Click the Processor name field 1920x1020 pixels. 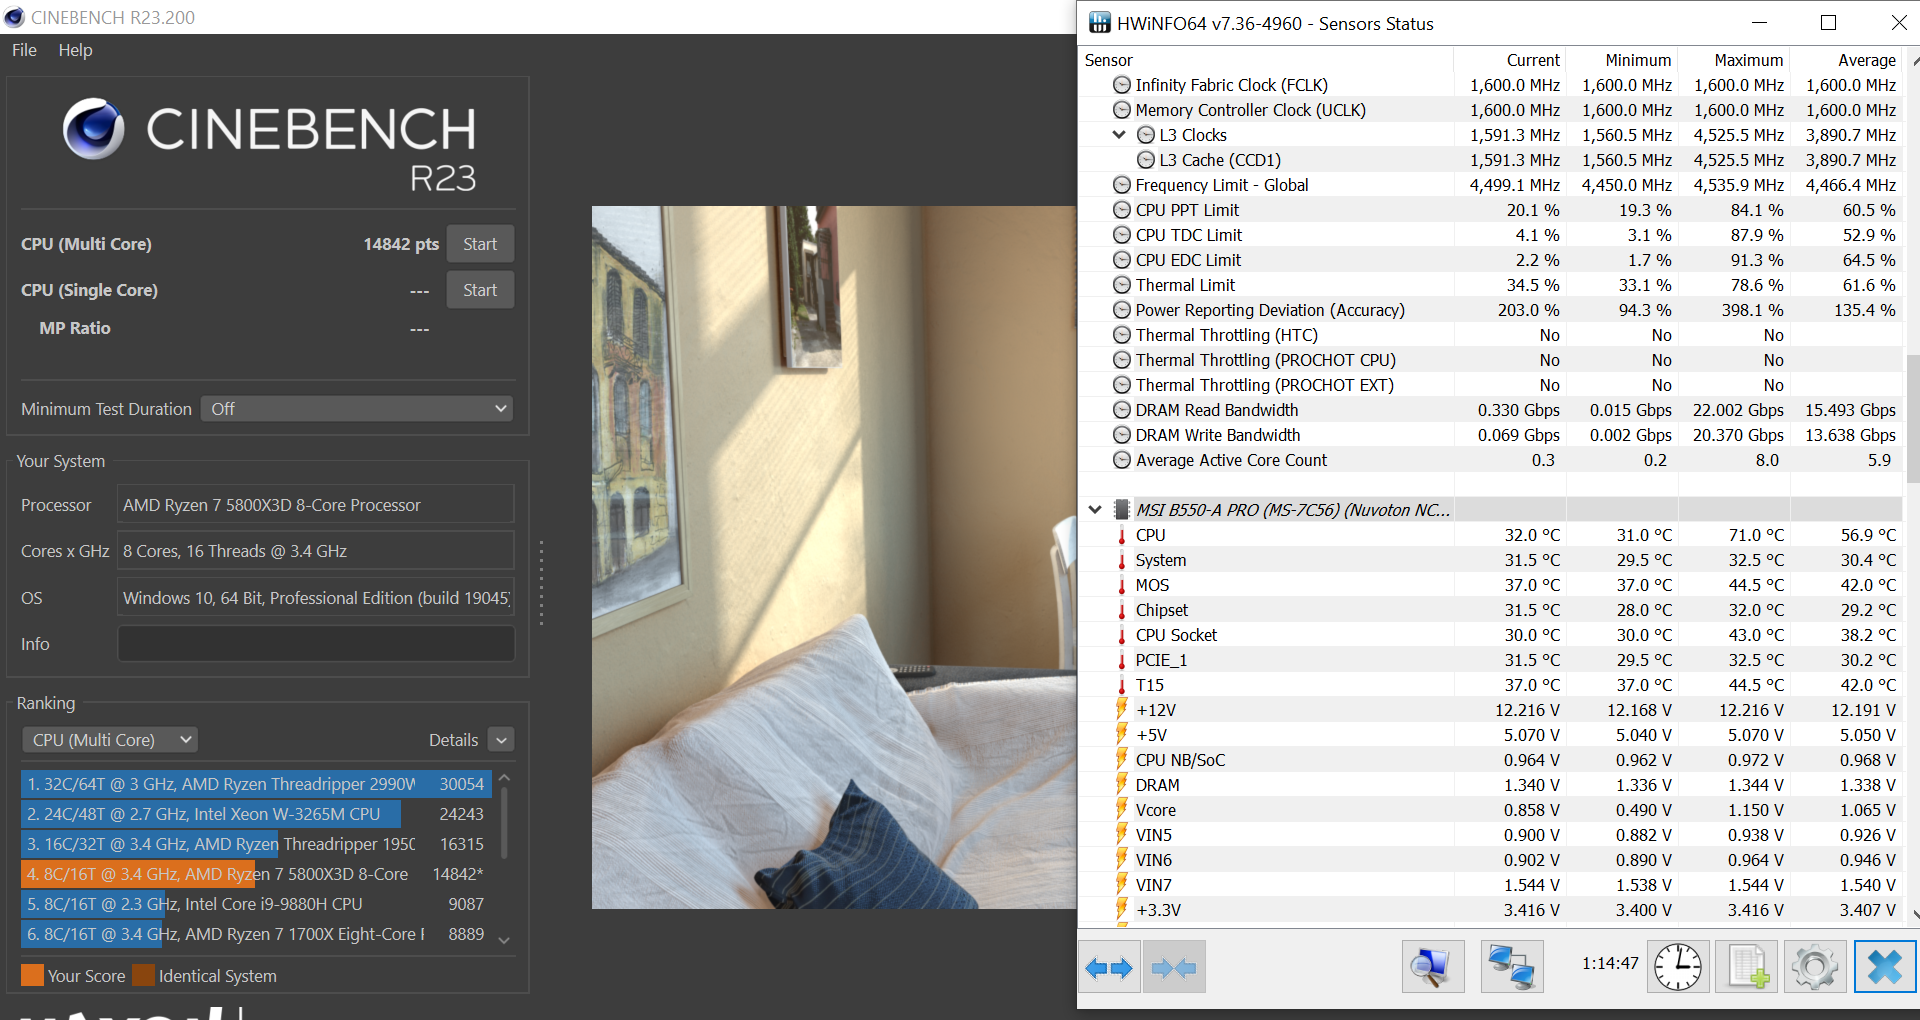(x=316, y=505)
